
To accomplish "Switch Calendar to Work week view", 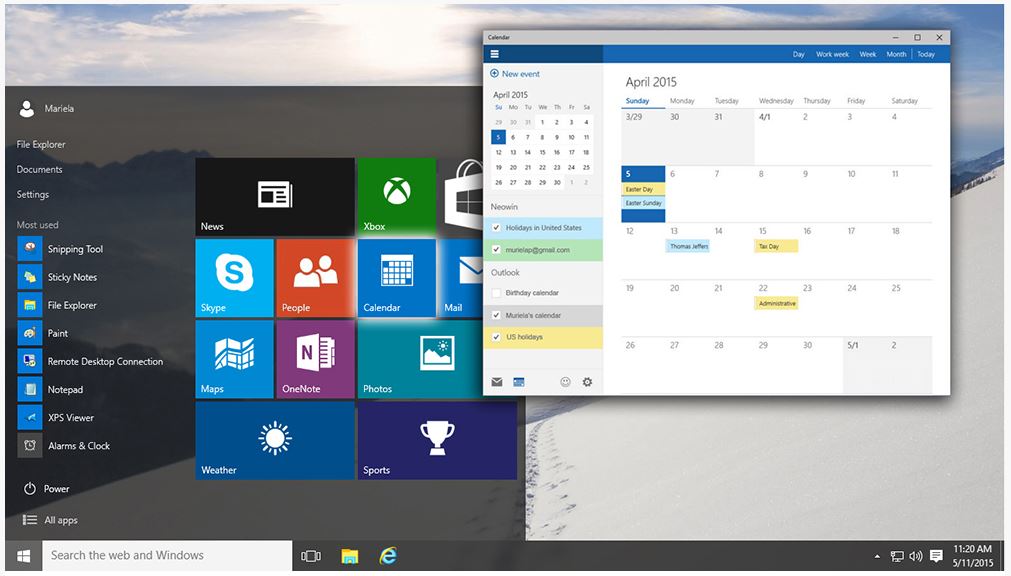I will 832,54.
